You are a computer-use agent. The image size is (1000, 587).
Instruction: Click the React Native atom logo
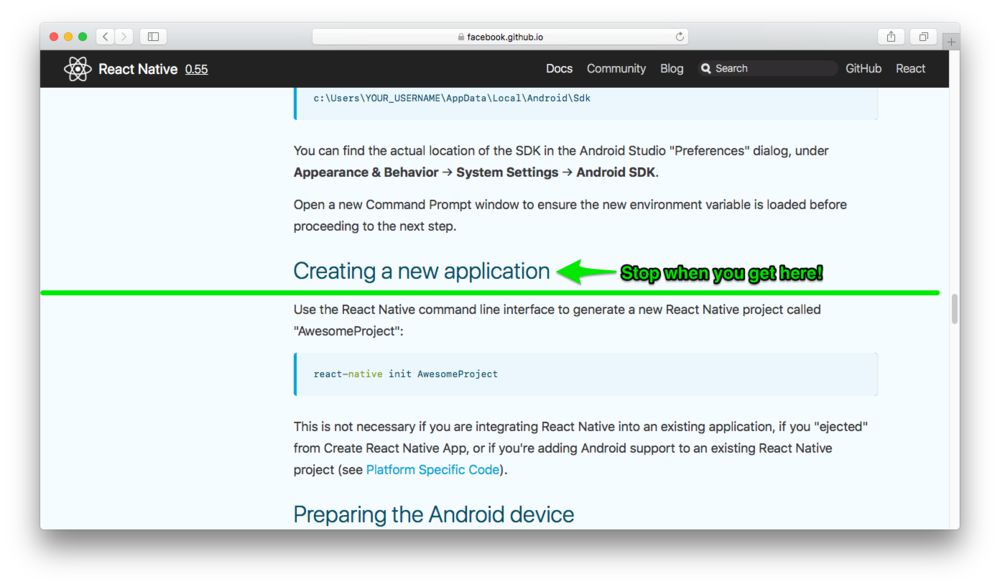78,69
